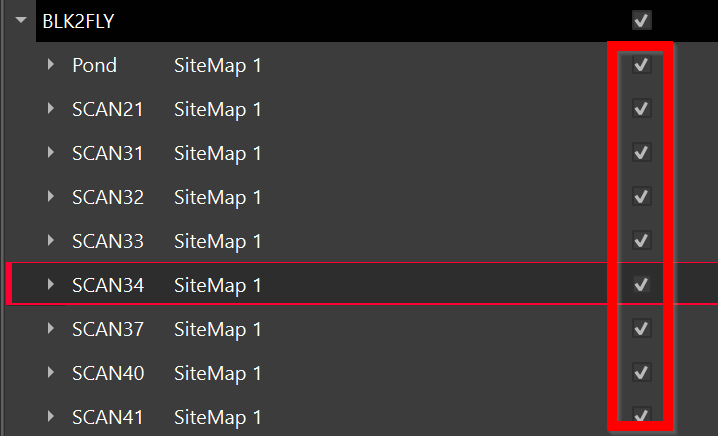
Task: Select the SCAN31 label
Action: tap(107, 154)
